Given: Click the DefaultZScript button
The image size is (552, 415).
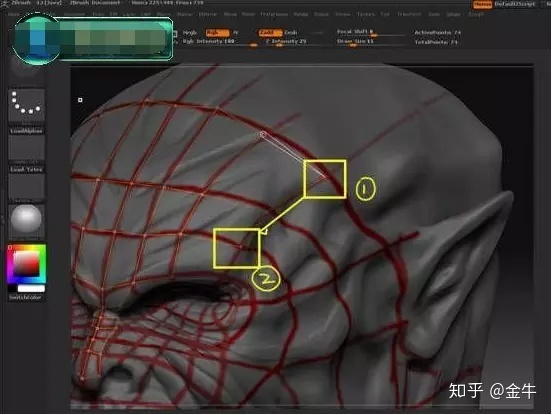Looking at the screenshot, I should (515, 4).
